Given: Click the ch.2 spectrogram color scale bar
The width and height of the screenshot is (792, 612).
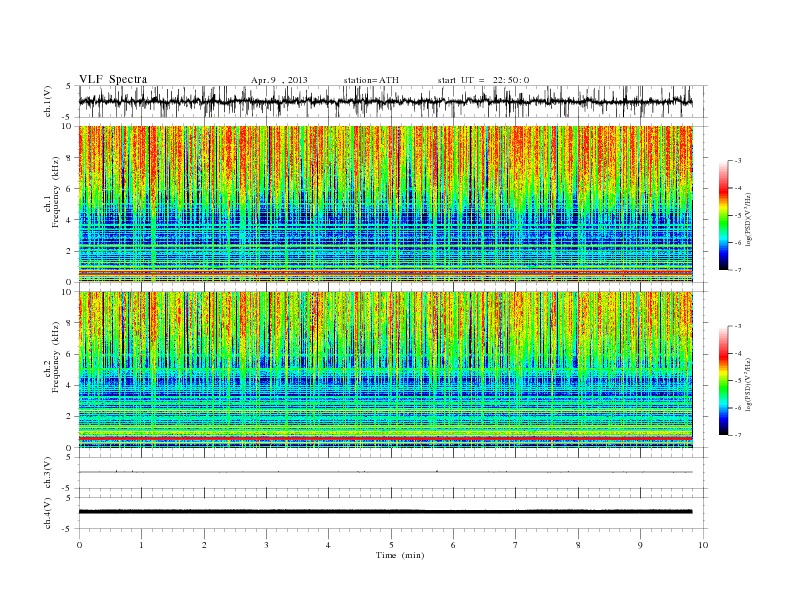Looking at the screenshot, I should click(x=724, y=381).
